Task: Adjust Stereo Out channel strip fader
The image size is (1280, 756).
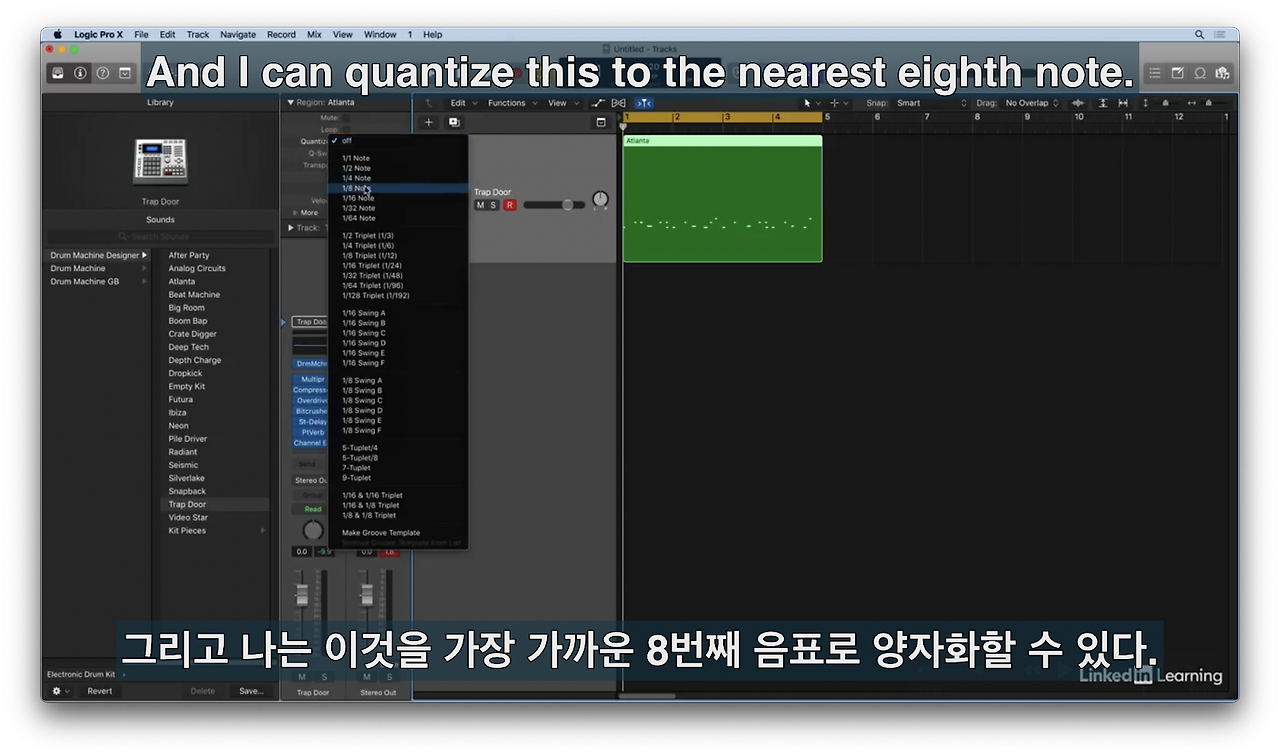Action: pyautogui.click(x=367, y=595)
